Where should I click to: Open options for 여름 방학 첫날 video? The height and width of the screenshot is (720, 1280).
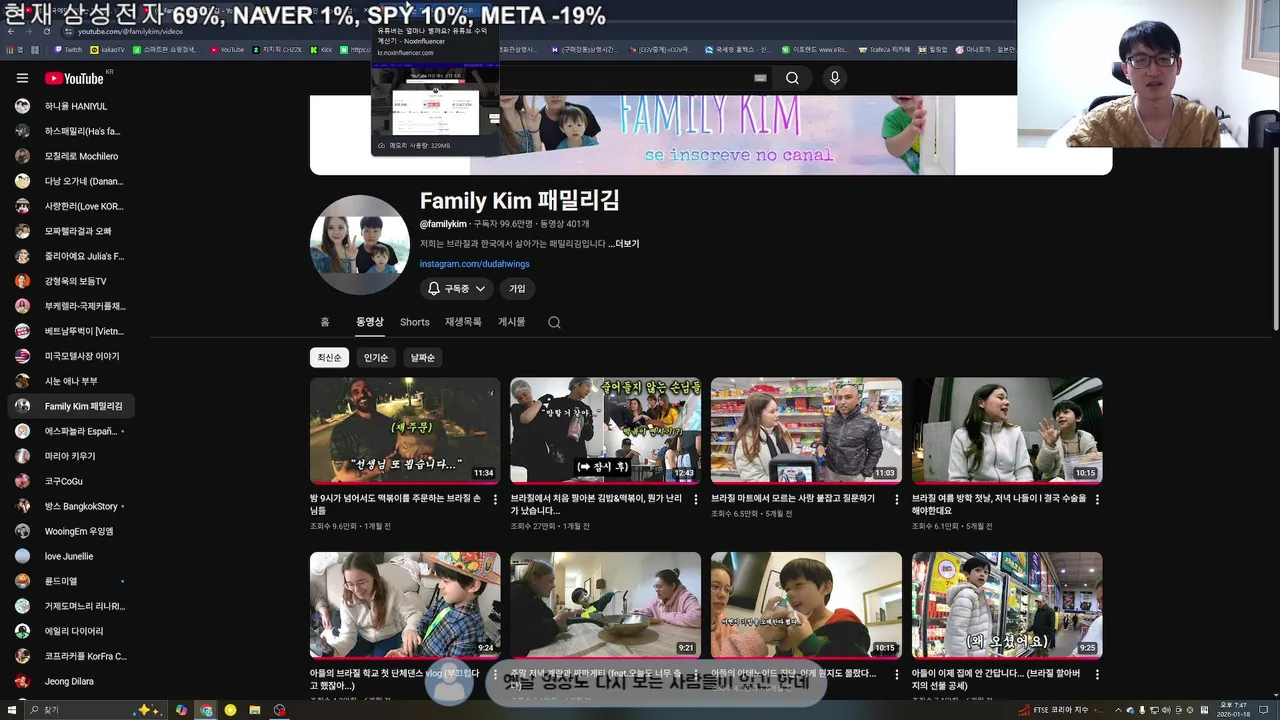pos(1097,499)
